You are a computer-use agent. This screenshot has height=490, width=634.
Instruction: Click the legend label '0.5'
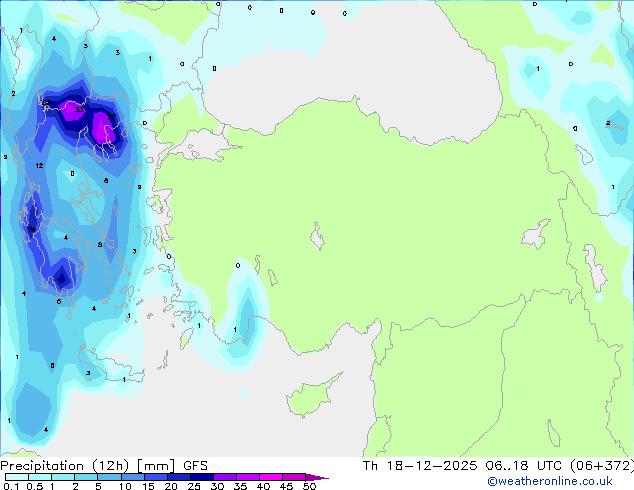pos(35,486)
